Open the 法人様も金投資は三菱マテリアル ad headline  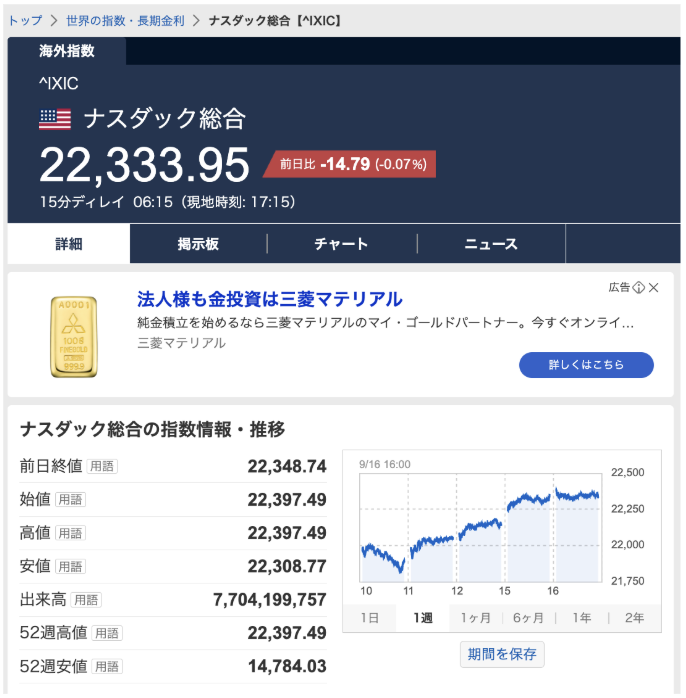click(269, 299)
